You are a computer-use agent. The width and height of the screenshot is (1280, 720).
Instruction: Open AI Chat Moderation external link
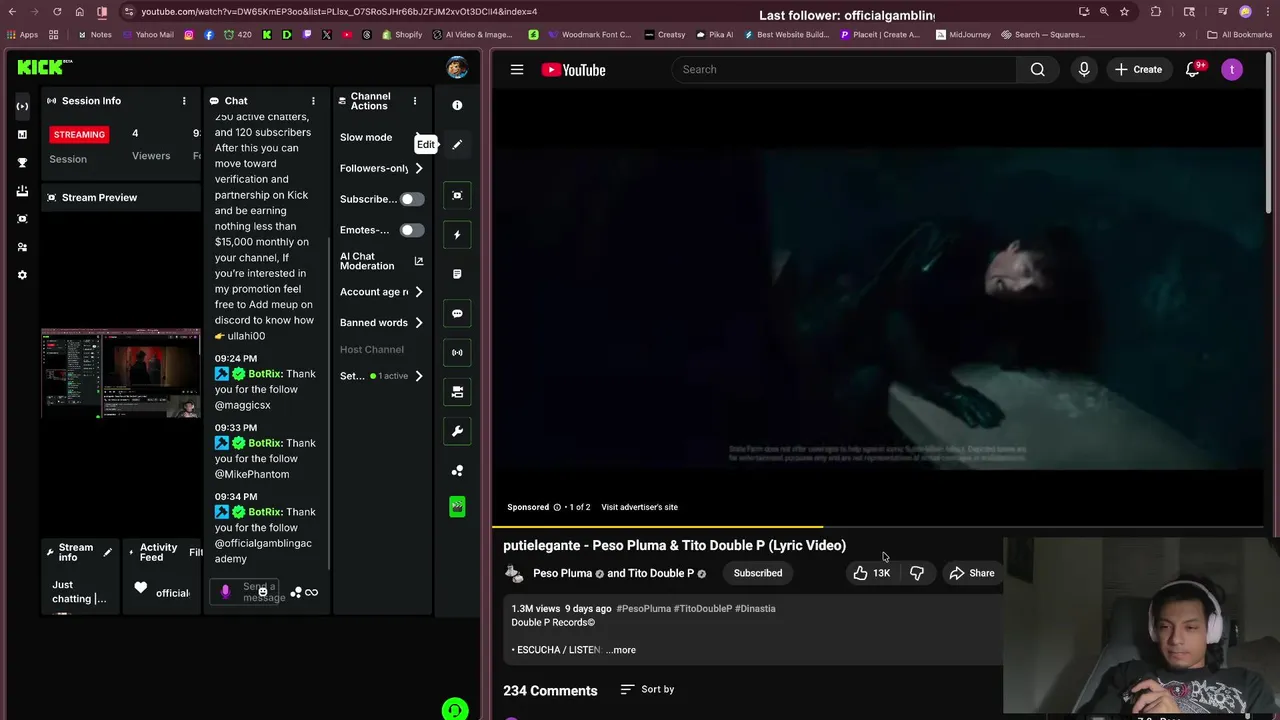click(x=419, y=261)
